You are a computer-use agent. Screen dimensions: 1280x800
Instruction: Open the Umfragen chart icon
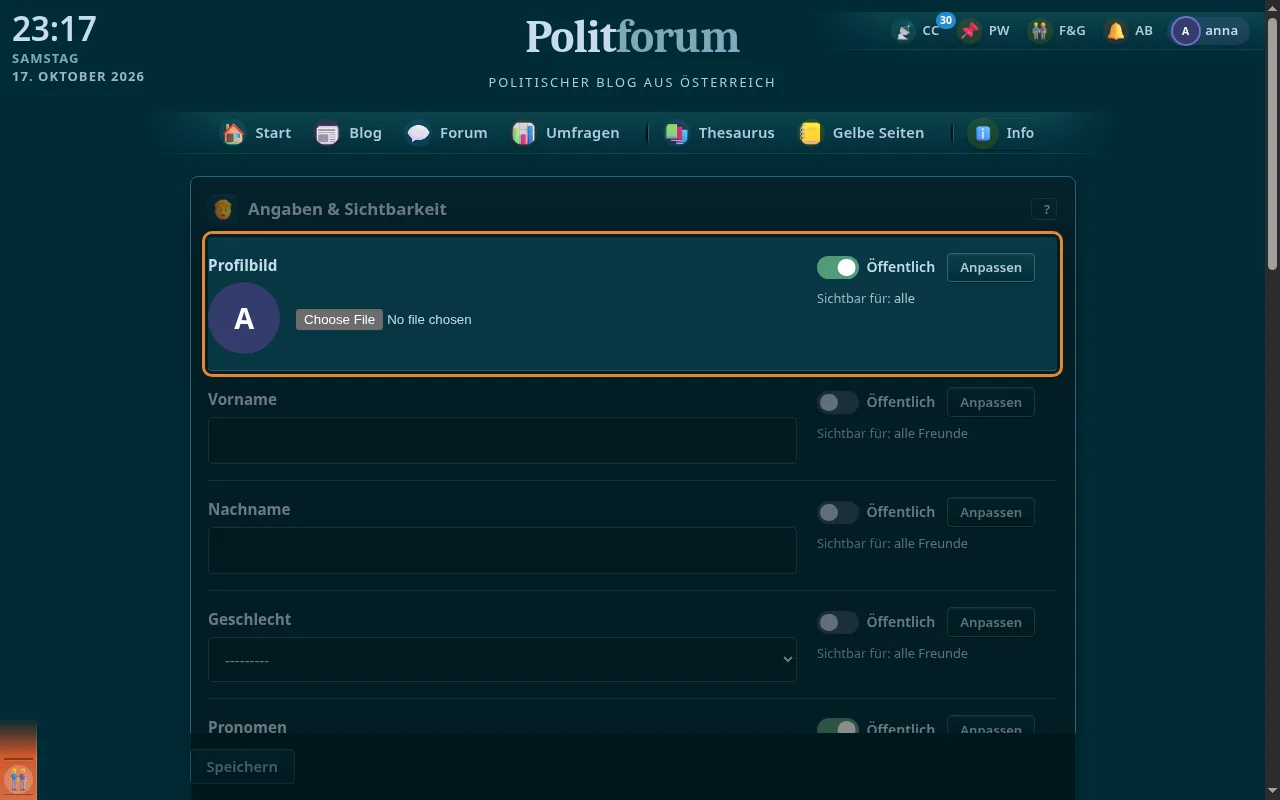pos(524,133)
